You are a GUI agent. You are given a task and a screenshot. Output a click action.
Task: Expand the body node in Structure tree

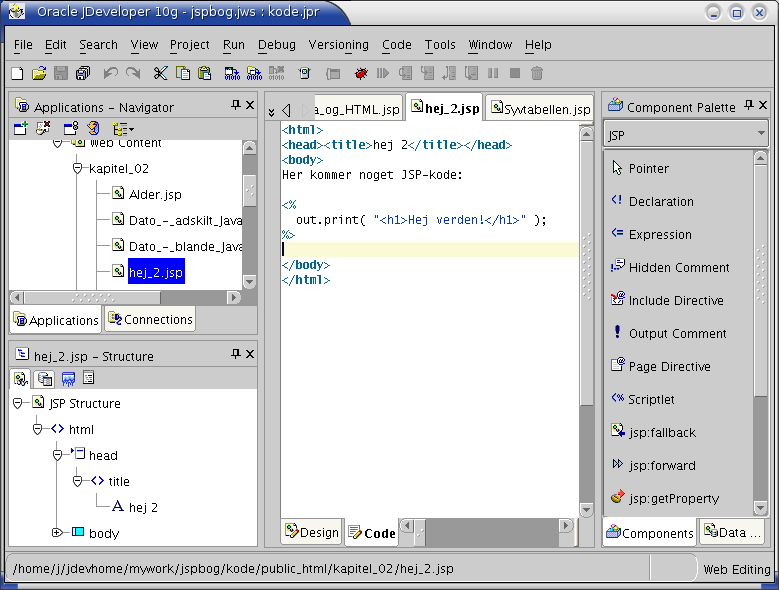coord(57,533)
